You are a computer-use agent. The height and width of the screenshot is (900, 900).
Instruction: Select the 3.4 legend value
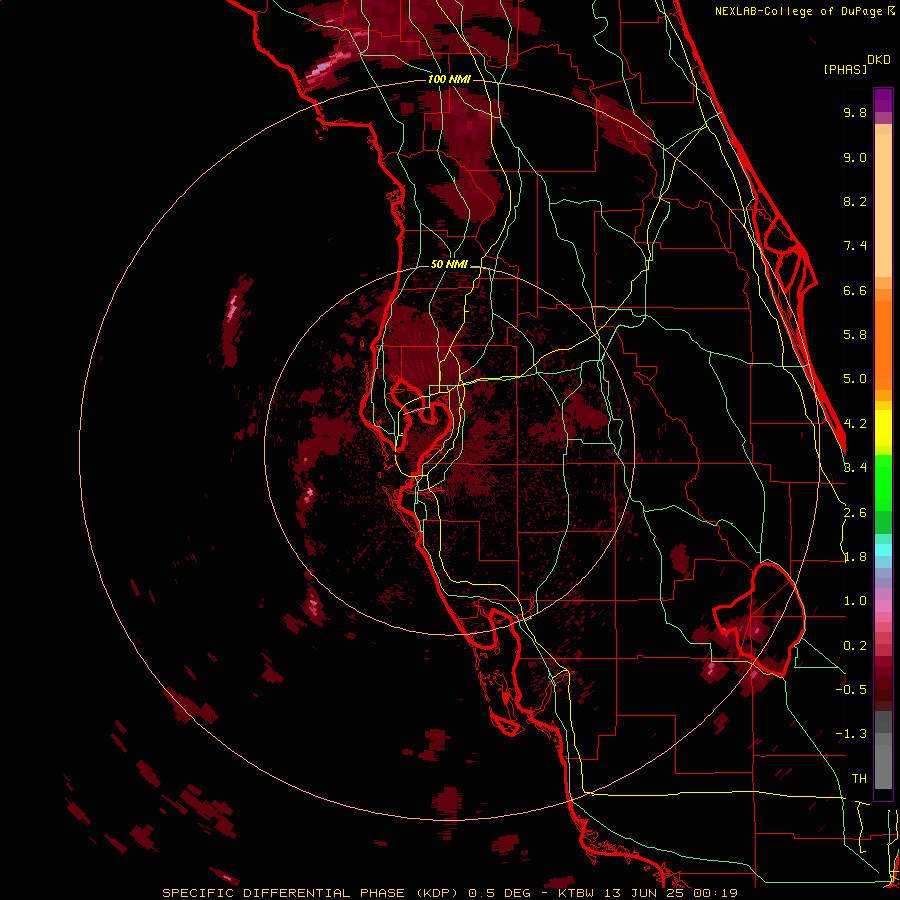pos(855,468)
